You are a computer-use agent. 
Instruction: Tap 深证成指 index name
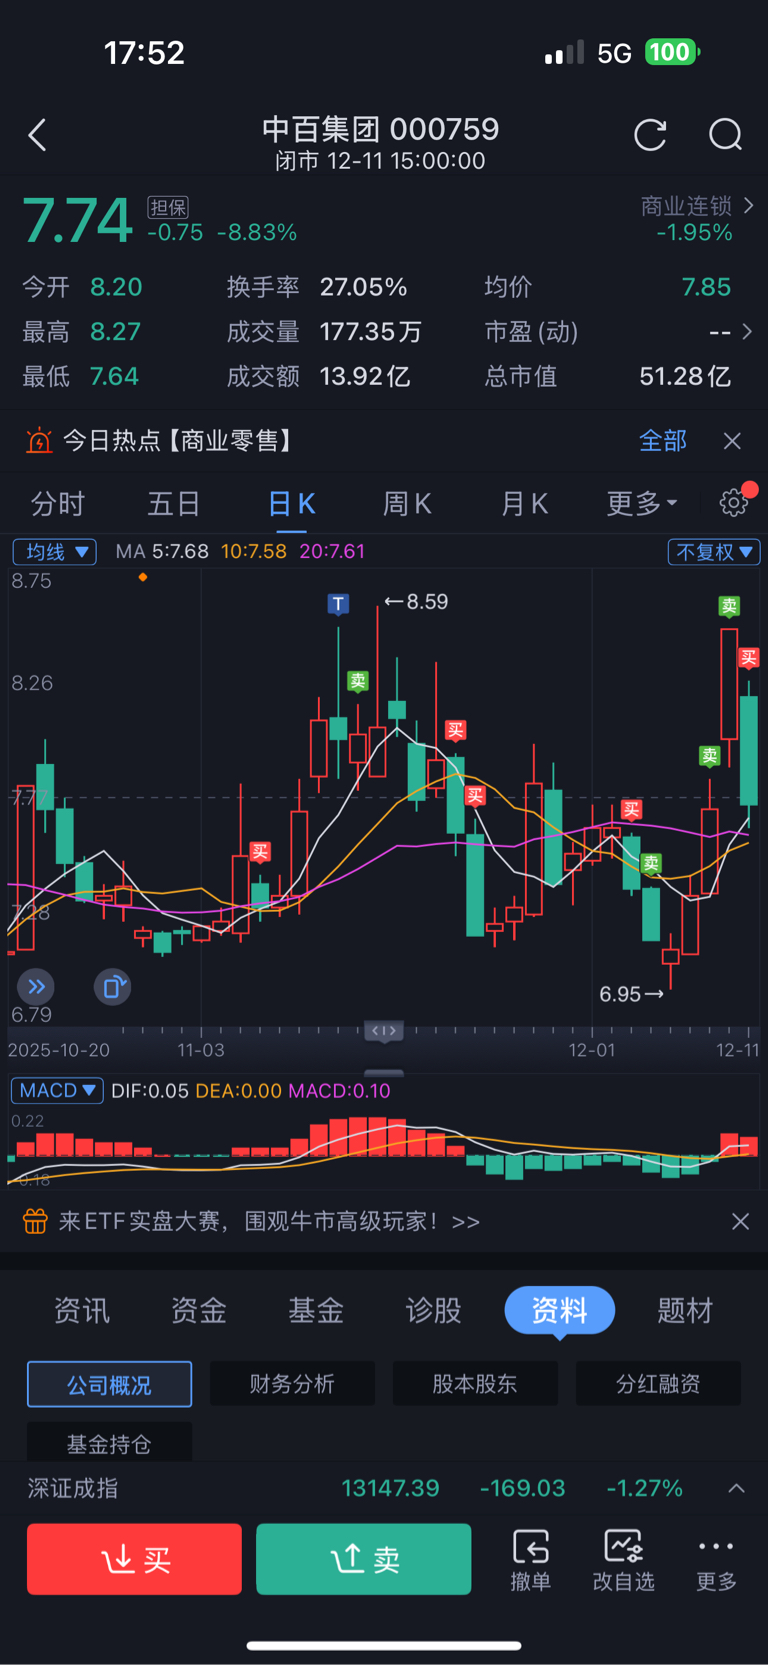[73, 1488]
